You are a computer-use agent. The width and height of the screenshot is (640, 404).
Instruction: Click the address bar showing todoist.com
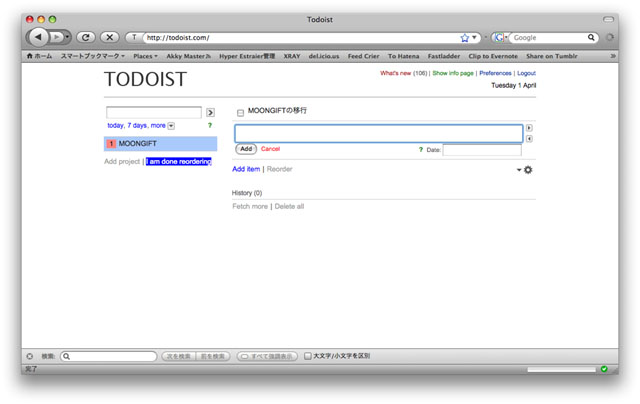click(300, 38)
